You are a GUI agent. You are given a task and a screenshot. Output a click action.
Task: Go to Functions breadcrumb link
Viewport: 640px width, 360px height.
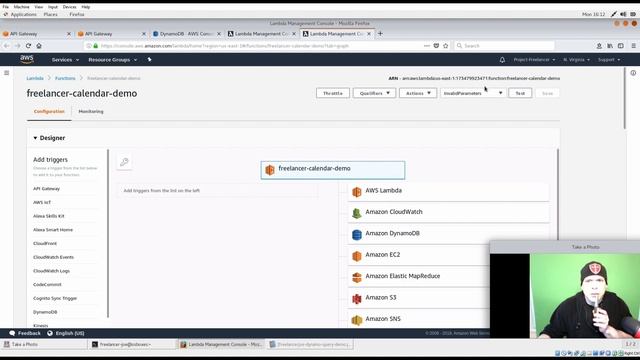tap(65, 78)
